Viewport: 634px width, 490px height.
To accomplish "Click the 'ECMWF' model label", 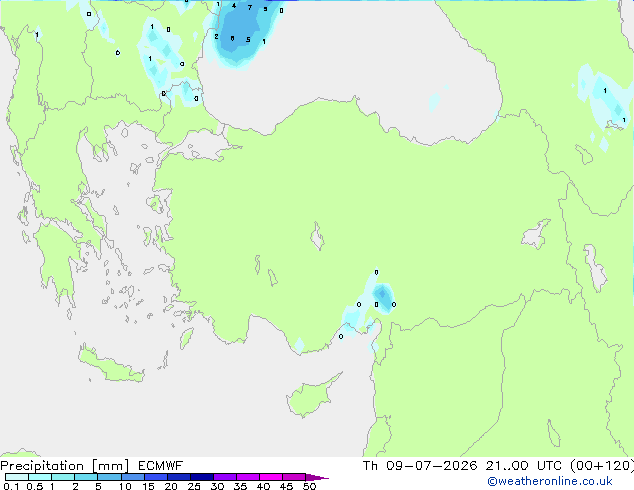I will (161, 466).
